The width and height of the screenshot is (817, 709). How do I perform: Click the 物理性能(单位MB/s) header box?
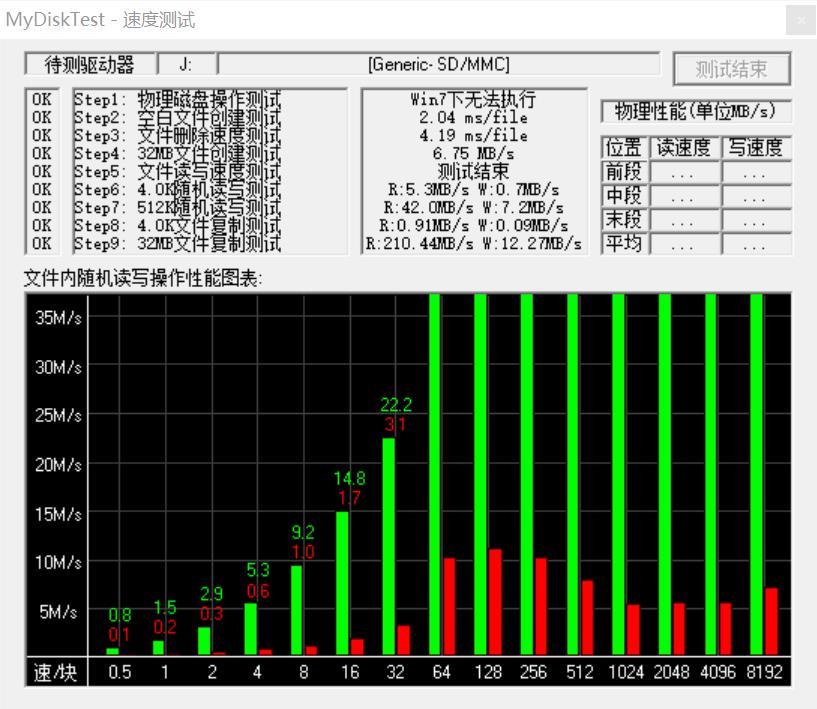pos(696,111)
